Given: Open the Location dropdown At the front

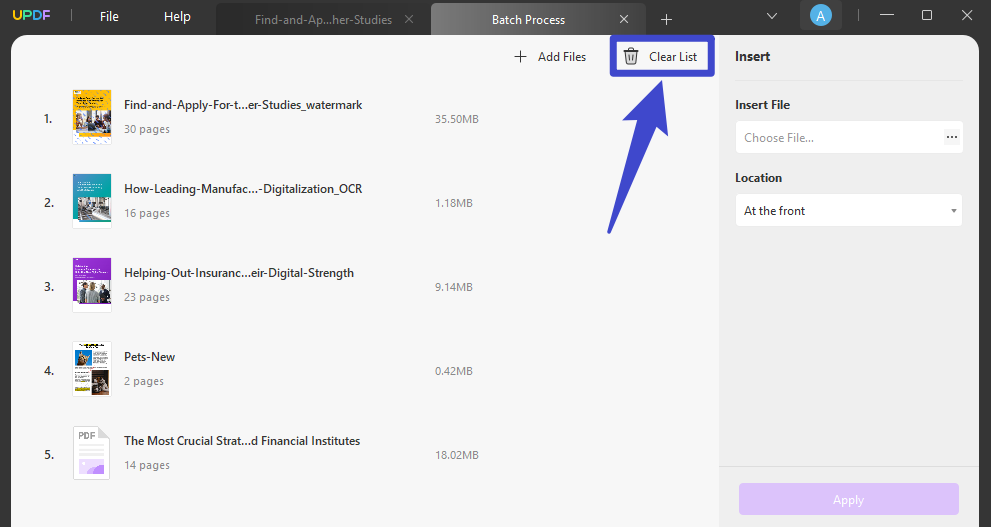Looking at the screenshot, I should coord(848,211).
